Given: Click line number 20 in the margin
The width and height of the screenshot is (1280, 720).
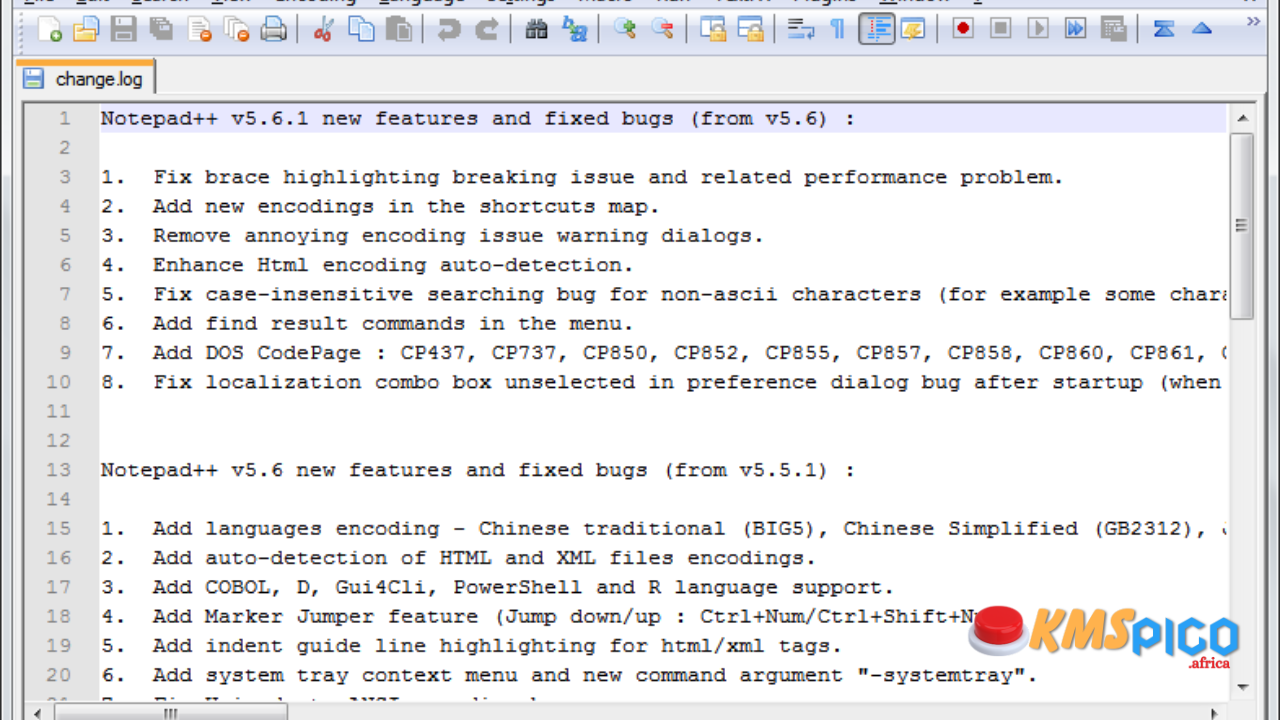Looking at the screenshot, I should 59,675.
